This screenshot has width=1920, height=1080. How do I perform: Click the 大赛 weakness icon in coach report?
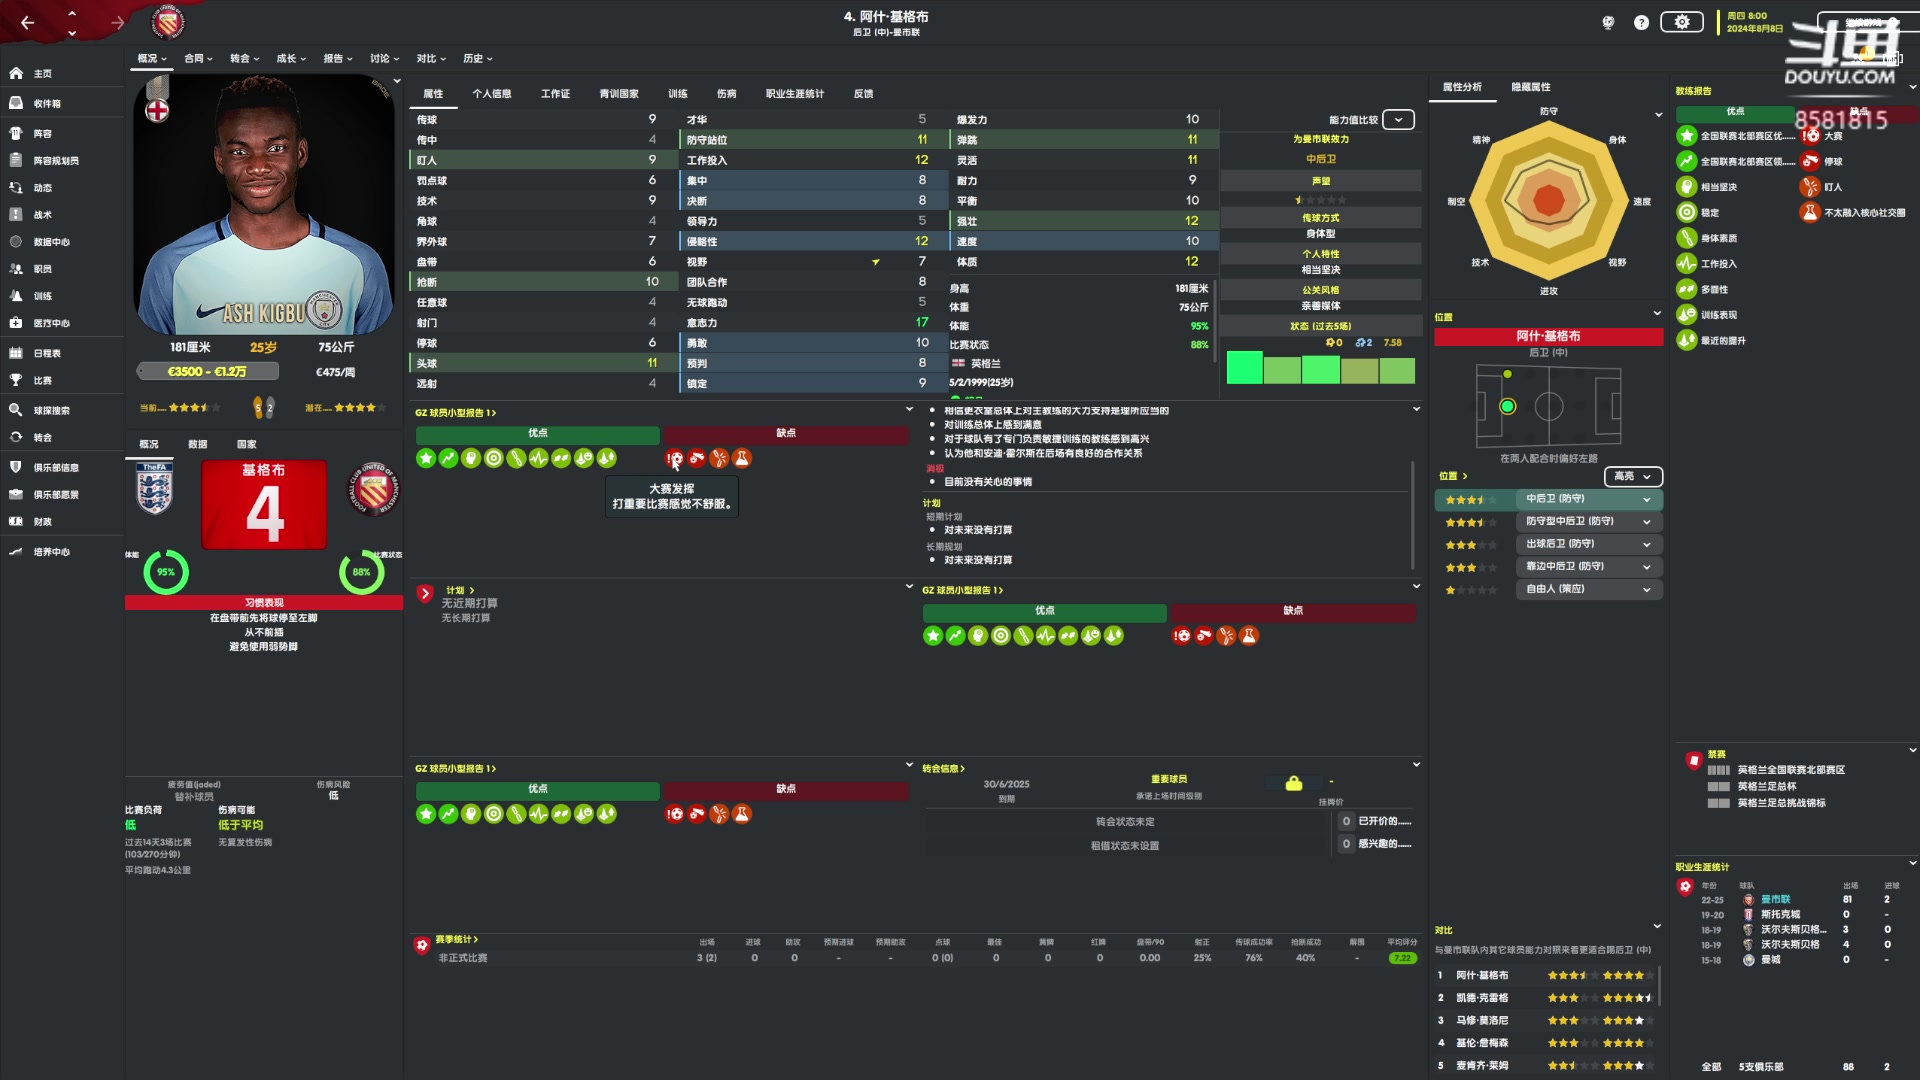coord(1810,135)
